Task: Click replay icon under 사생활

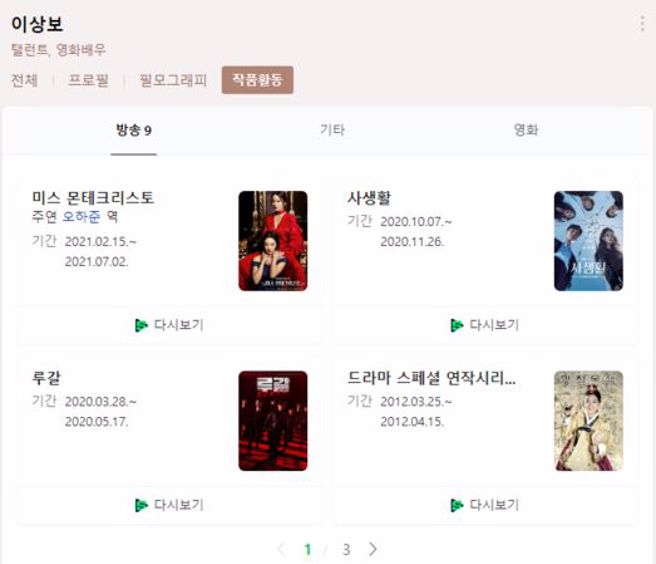Action: (x=456, y=325)
